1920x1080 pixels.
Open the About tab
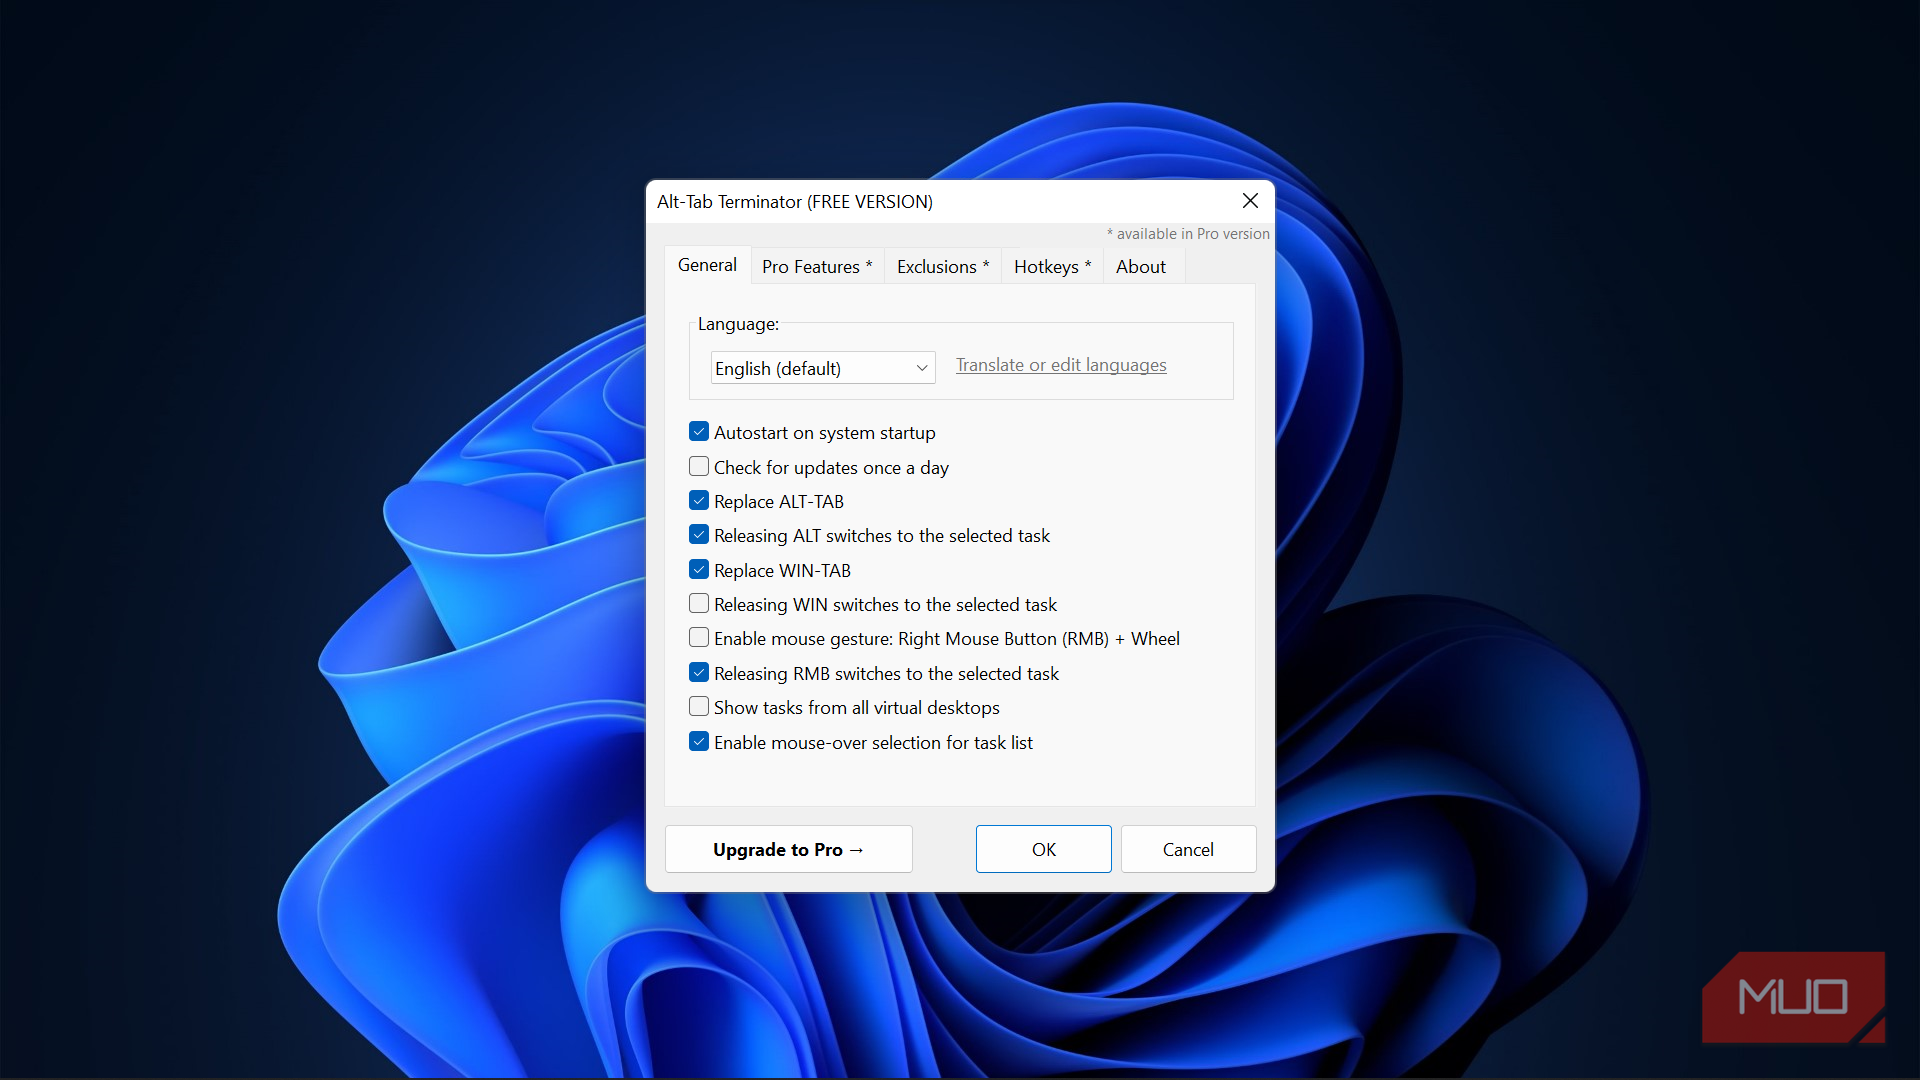1141,267
